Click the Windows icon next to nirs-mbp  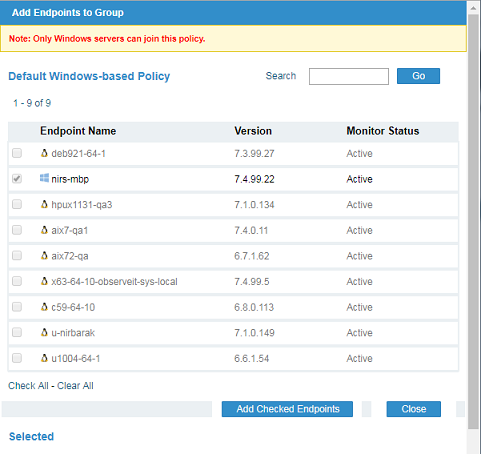click(x=44, y=178)
